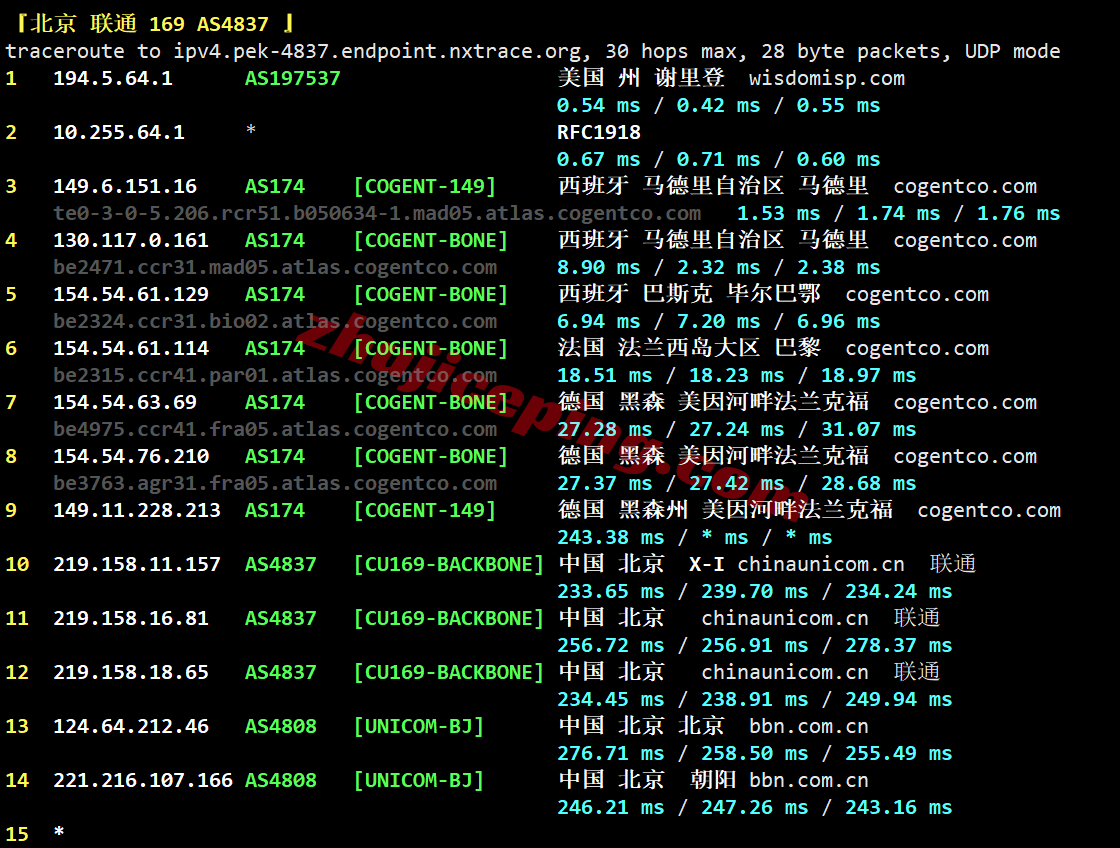Select latency 31.07 ms on hop 7
Viewport: 1120px width, 848px height.
click(869, 429)
